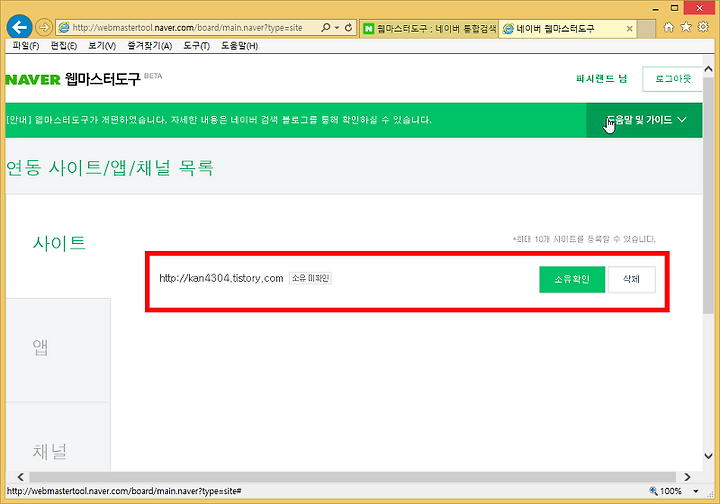720x504 pixels.
Task: Open zoom level dropdown arrow in status bar
Action: tap(696, 491)
